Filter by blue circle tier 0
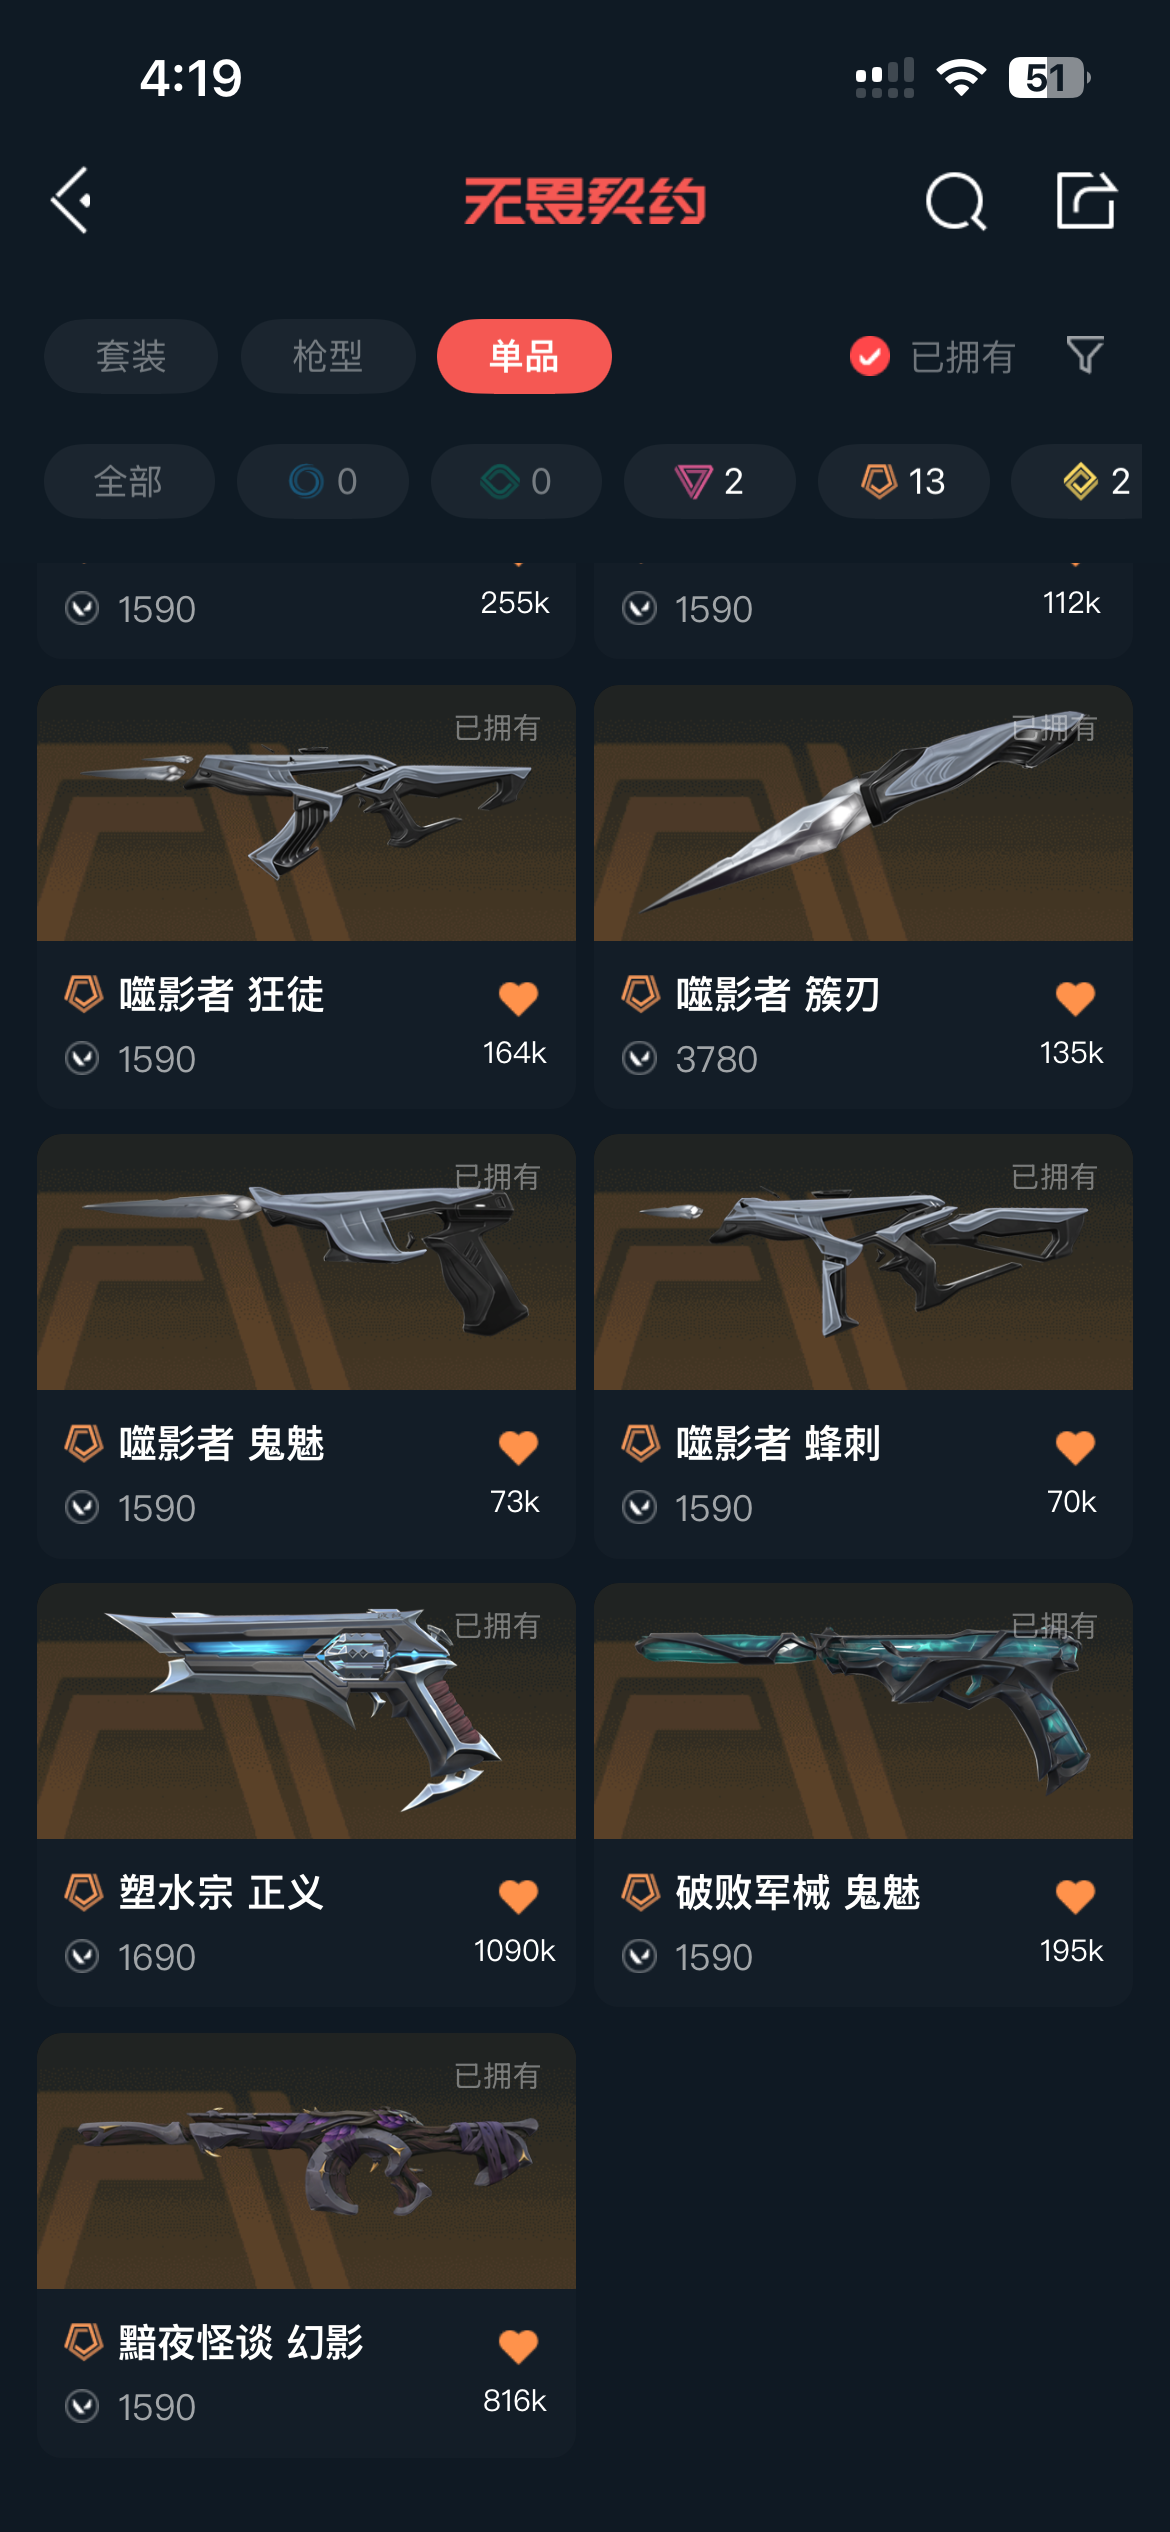This screenshot has height=2532, width=1170. (x=323, y=481)
